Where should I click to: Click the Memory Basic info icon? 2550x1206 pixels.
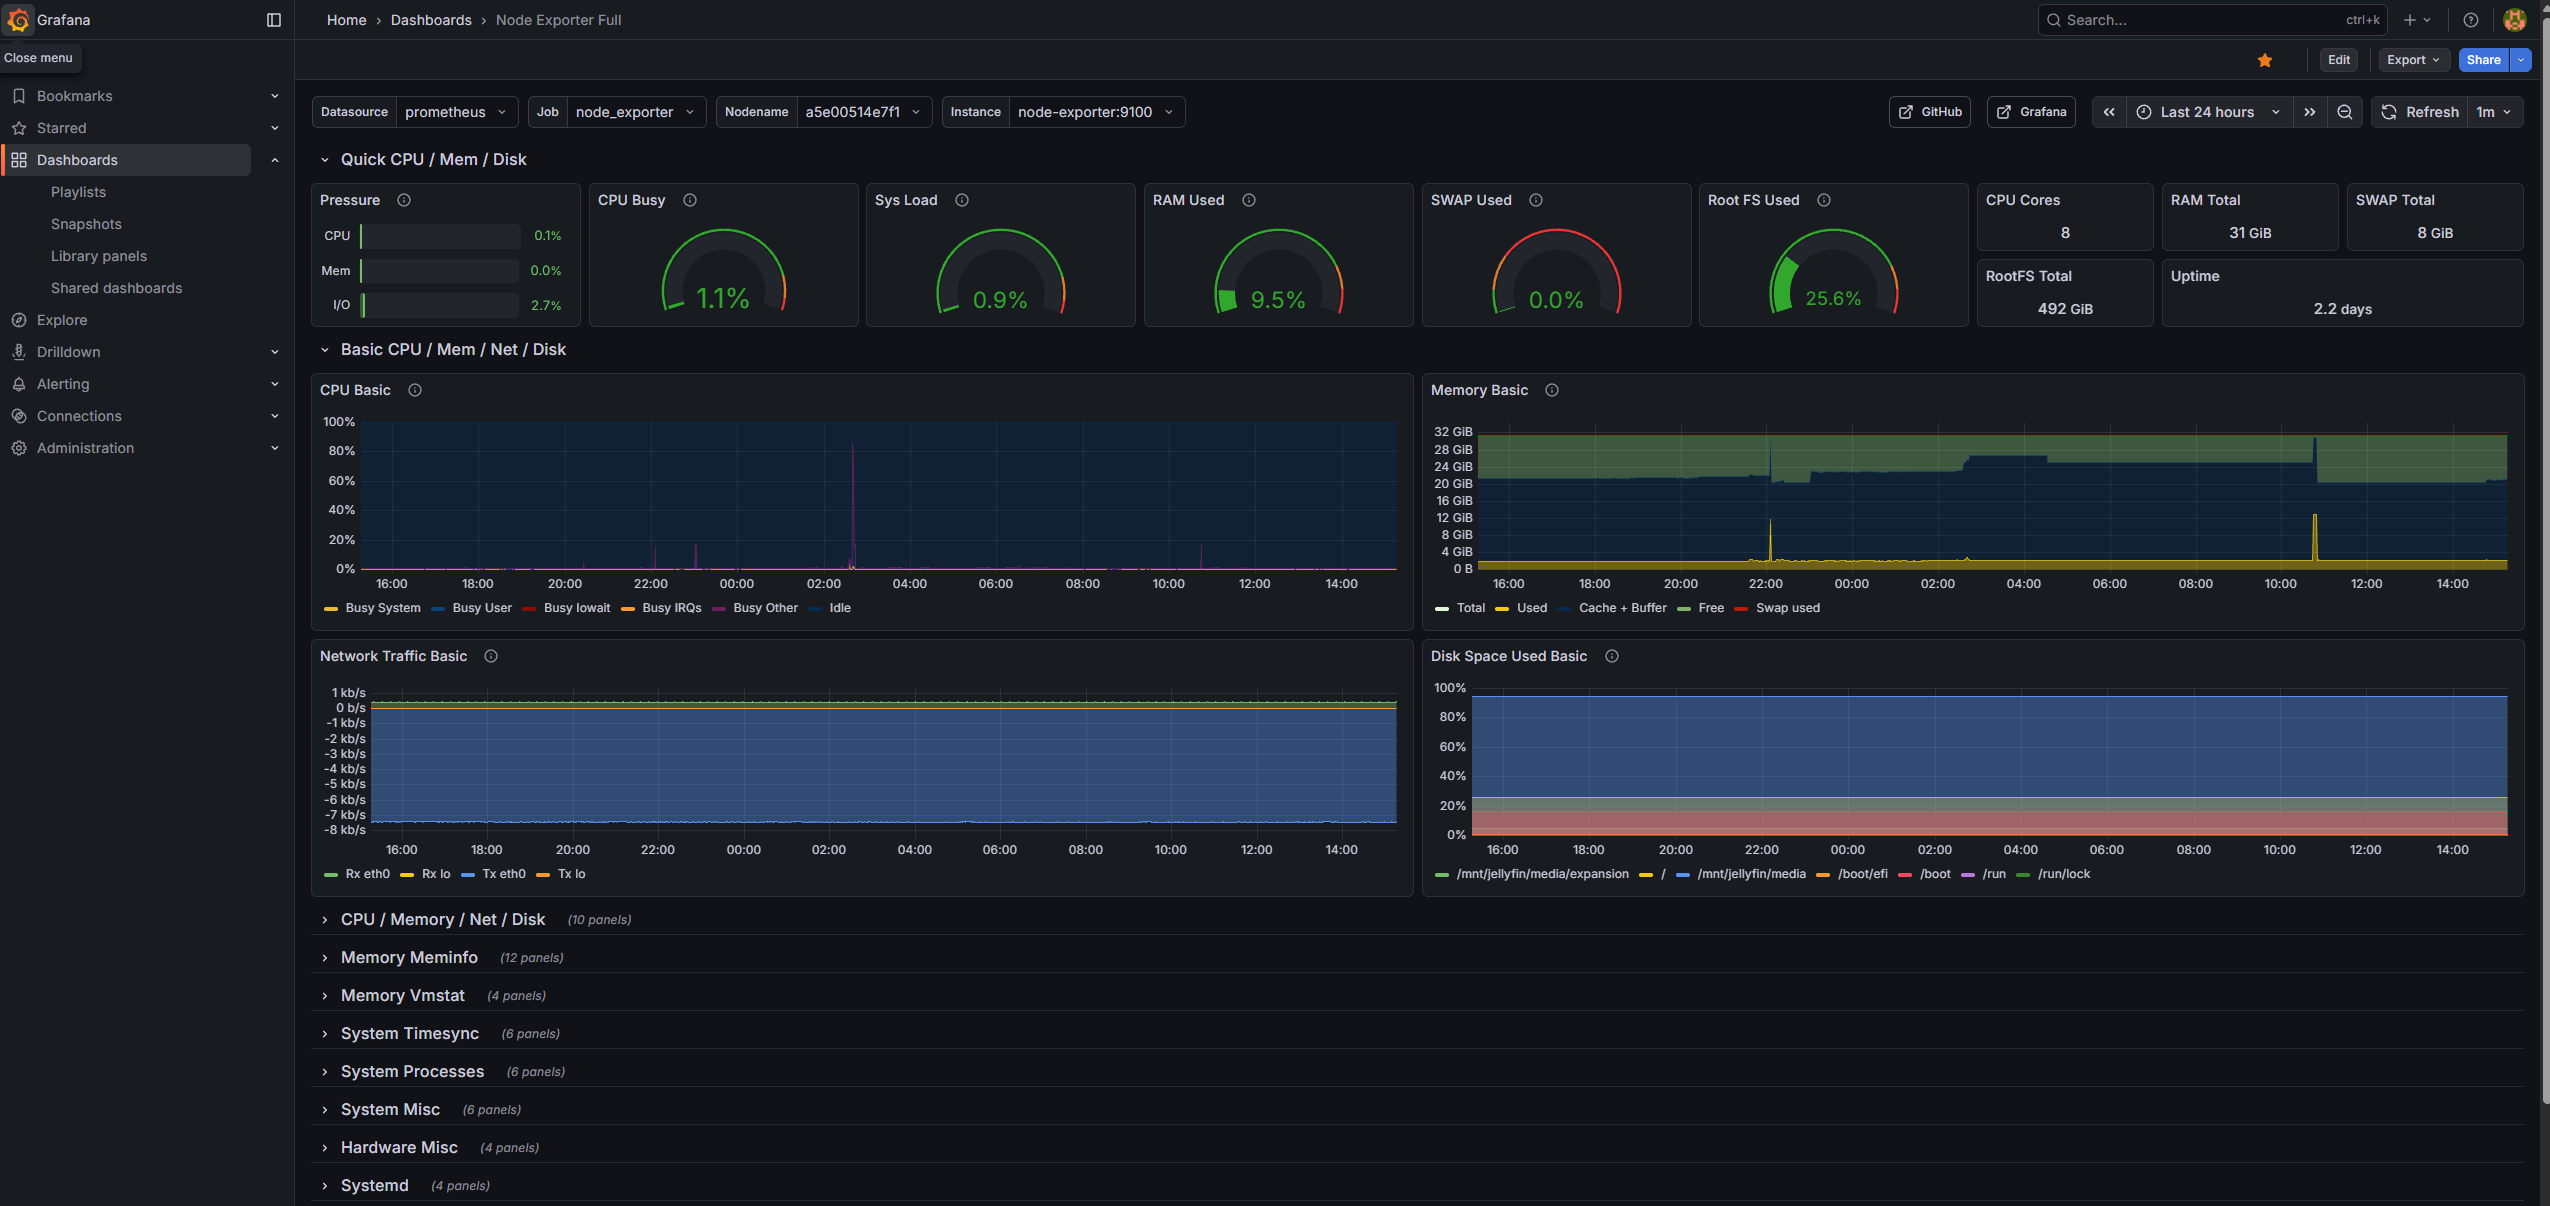pyautogui.click(x=1552, y=390)
